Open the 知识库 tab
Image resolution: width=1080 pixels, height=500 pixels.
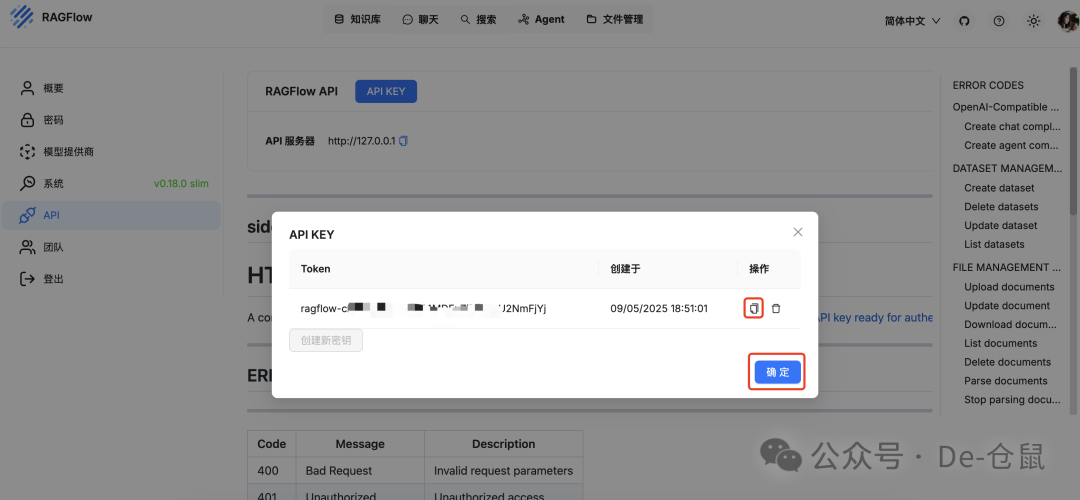tap(357, 19)
